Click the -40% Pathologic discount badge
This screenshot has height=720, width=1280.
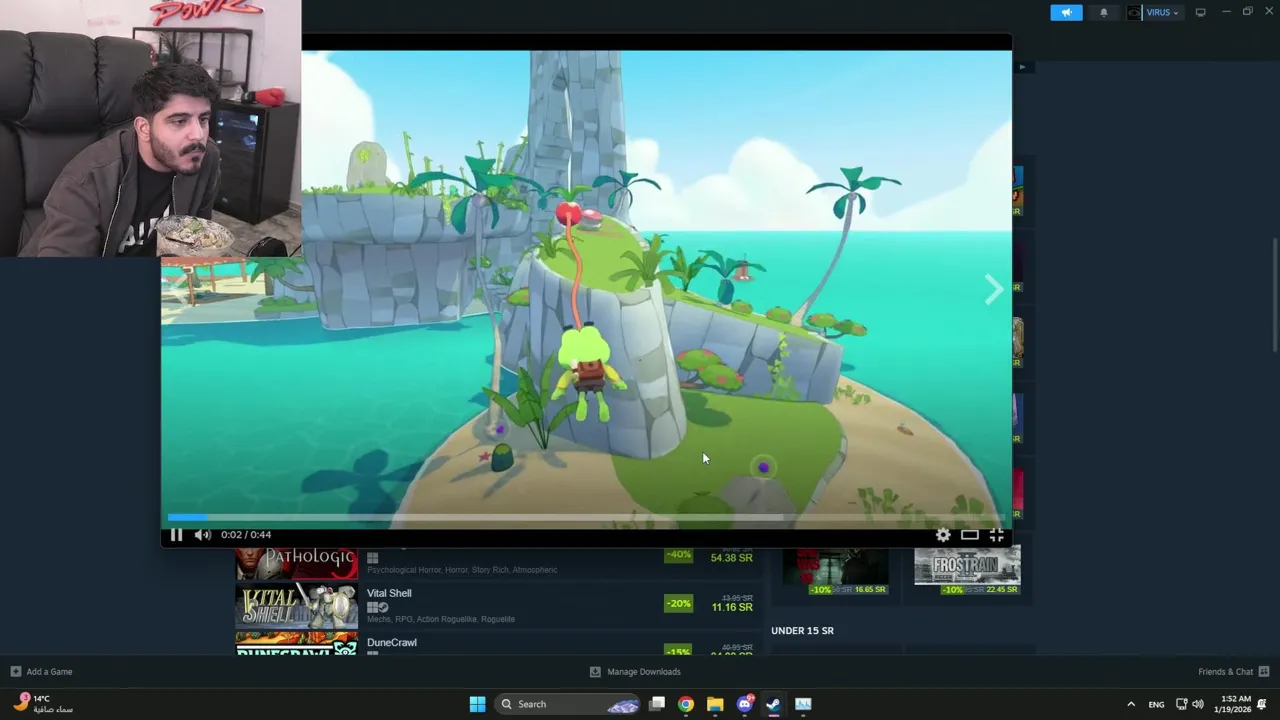678,554
